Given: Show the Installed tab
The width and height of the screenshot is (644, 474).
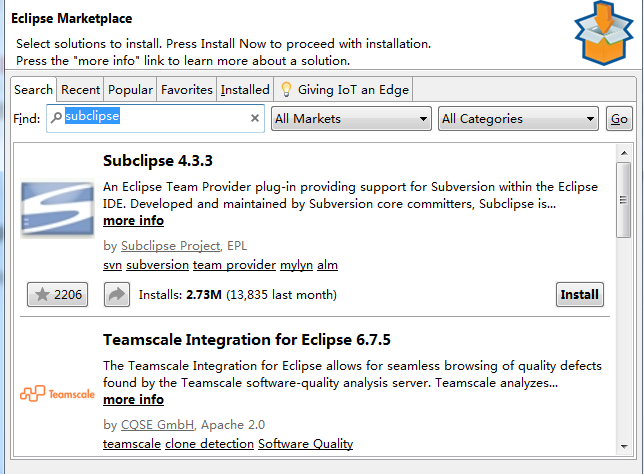Looking at the screenshot, I should pyautogui.click(x=245, y=90).
